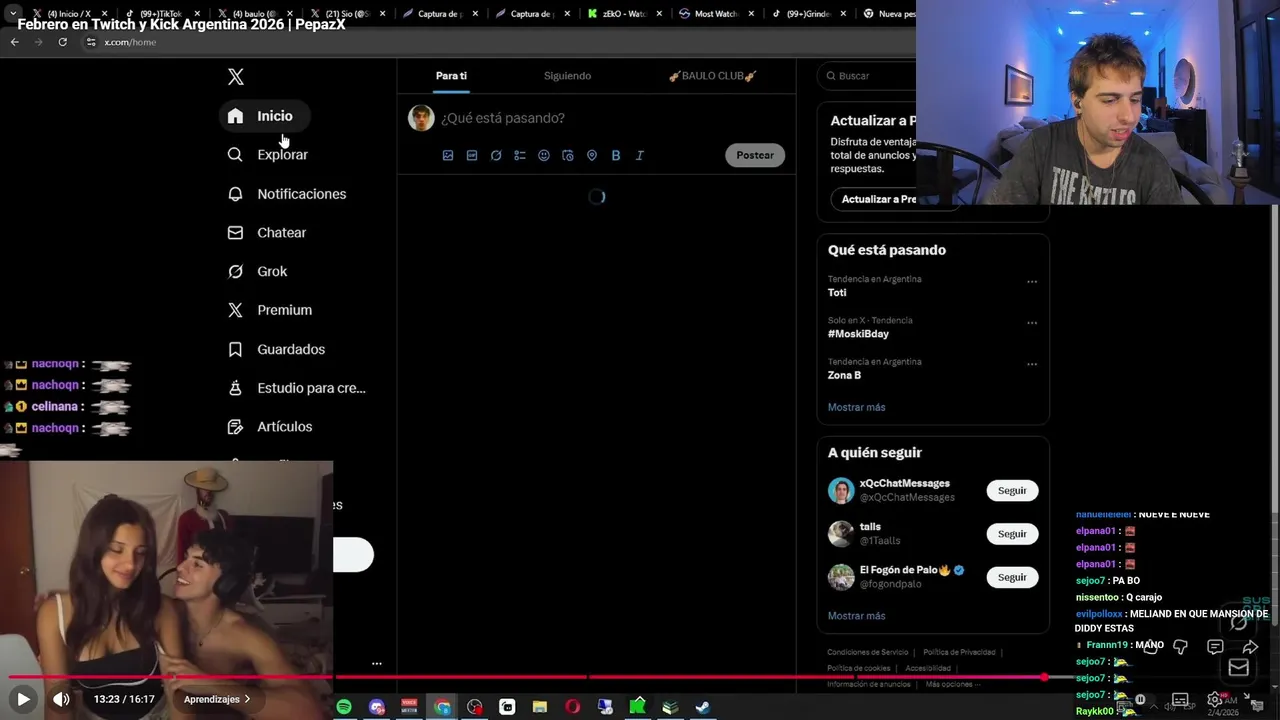The width and height of the screenshot is (1280, 720).
Task: Open Estudio para creadores item
Action: pos(297,388)
